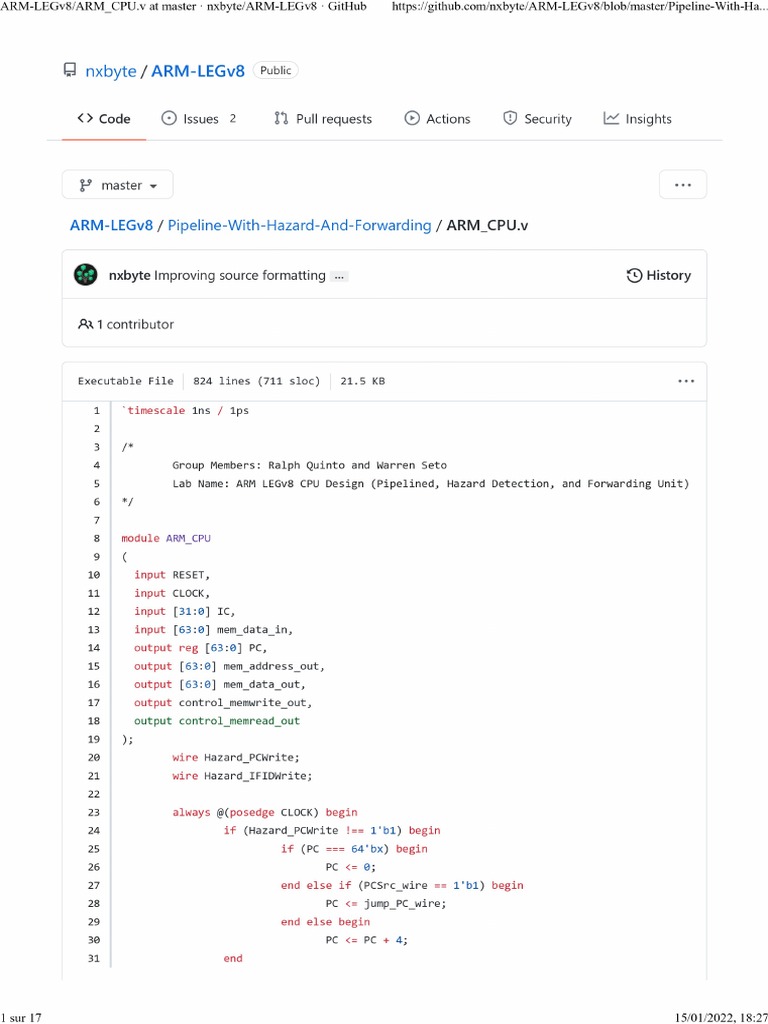Open the ARM-LEGv8 repository name link
The width and height of the screenshot is (768, 1024).
click(199, 71)
